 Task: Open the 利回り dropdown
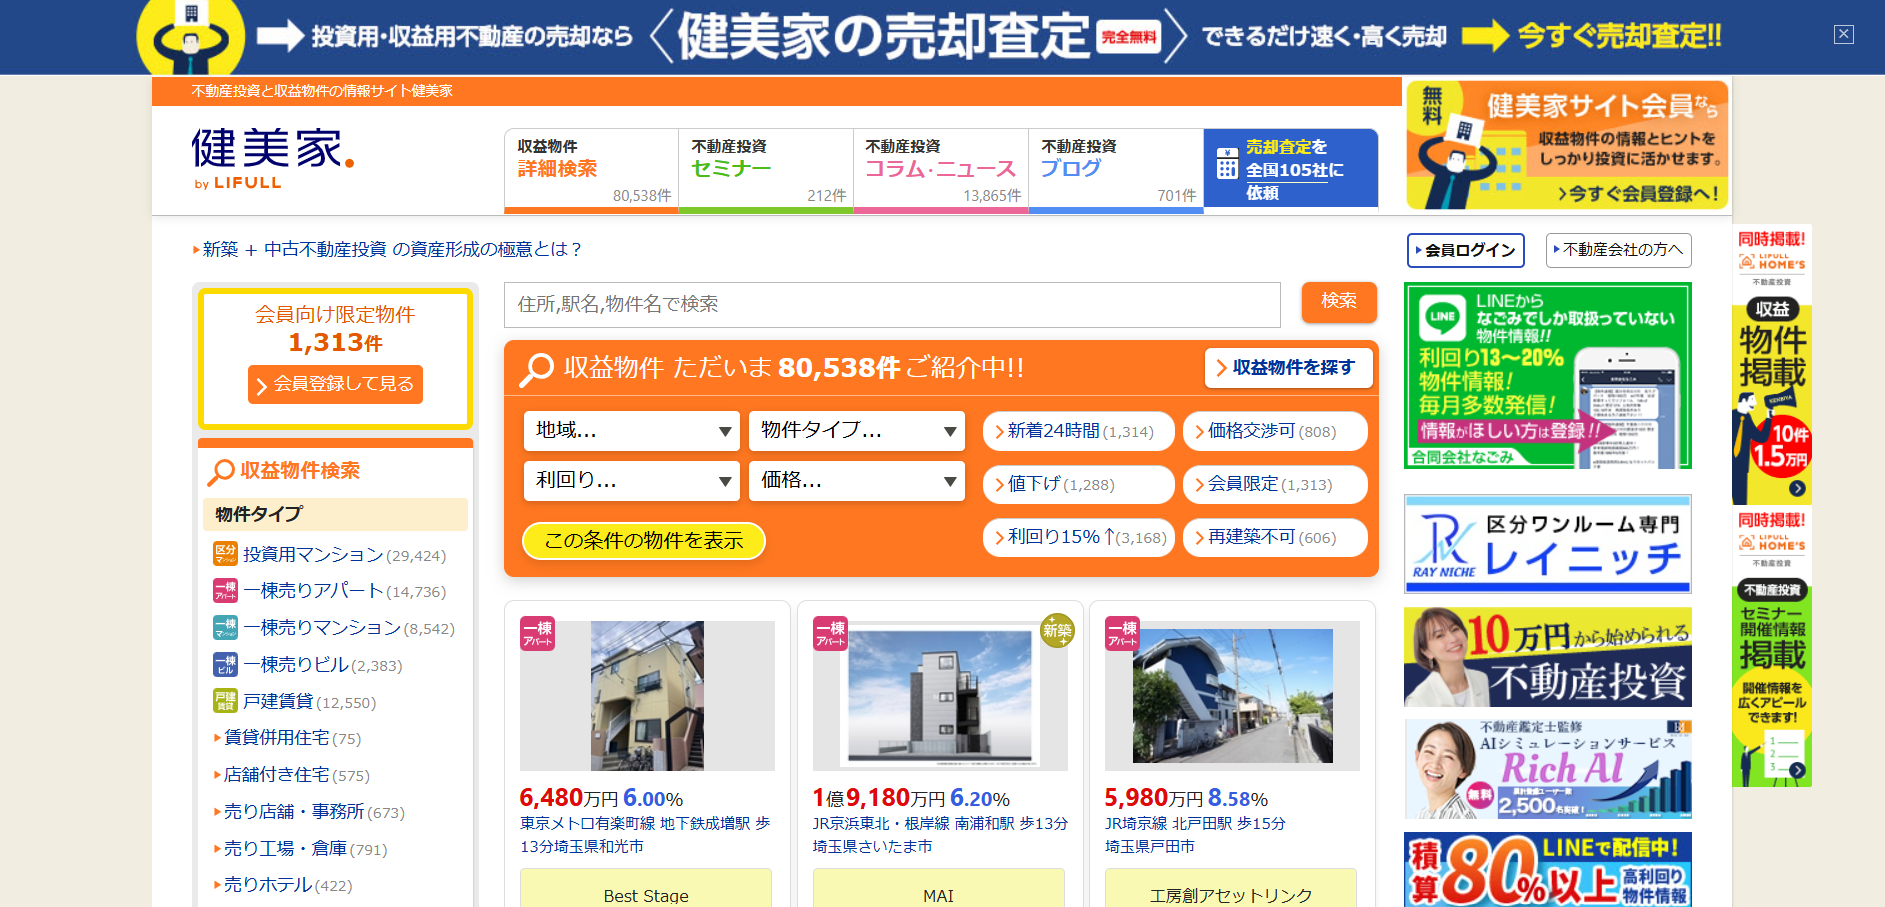coord(631,481)
